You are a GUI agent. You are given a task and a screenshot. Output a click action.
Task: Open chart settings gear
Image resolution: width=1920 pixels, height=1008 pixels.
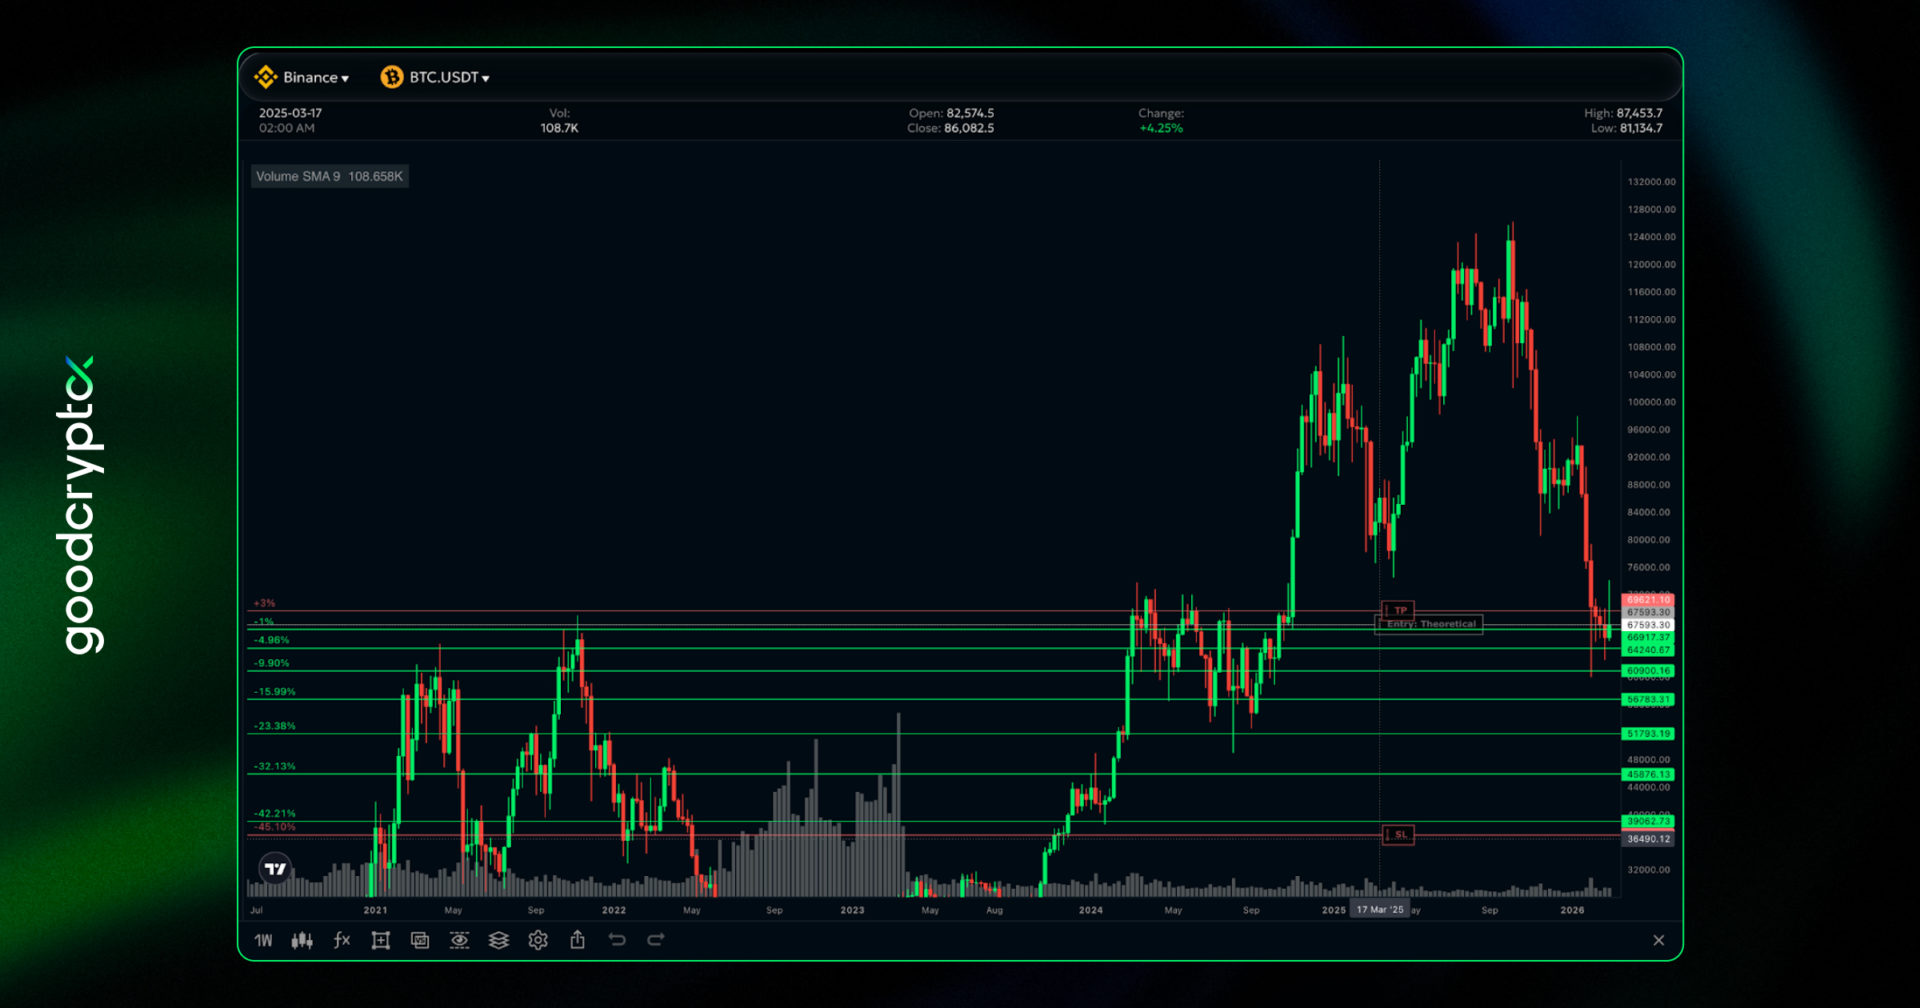point(538,940)
